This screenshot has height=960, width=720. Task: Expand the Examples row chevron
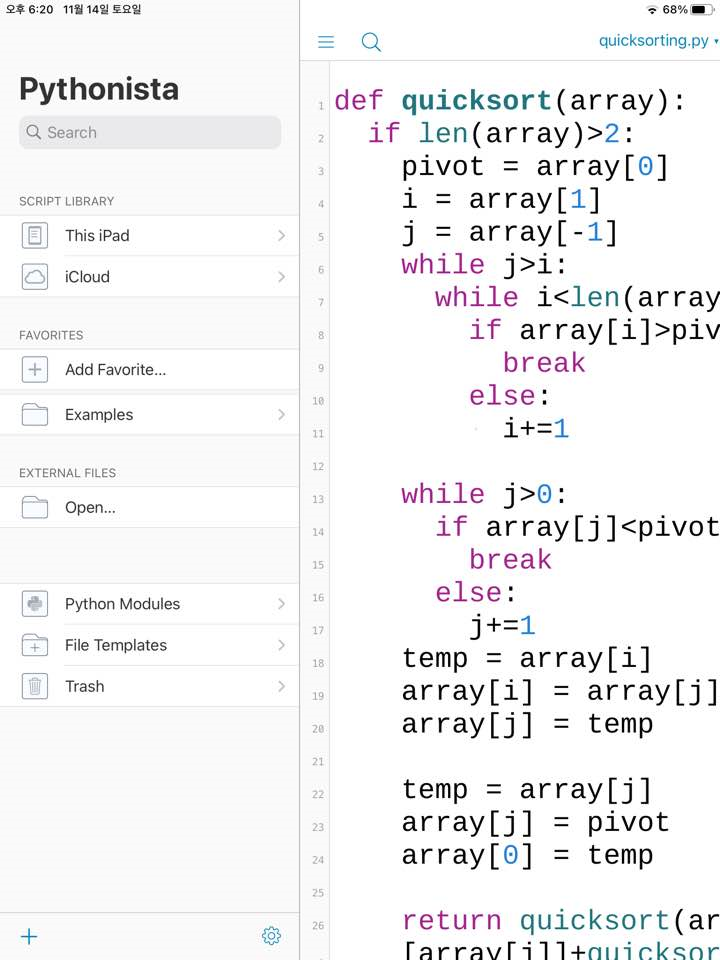click(281, 414)
